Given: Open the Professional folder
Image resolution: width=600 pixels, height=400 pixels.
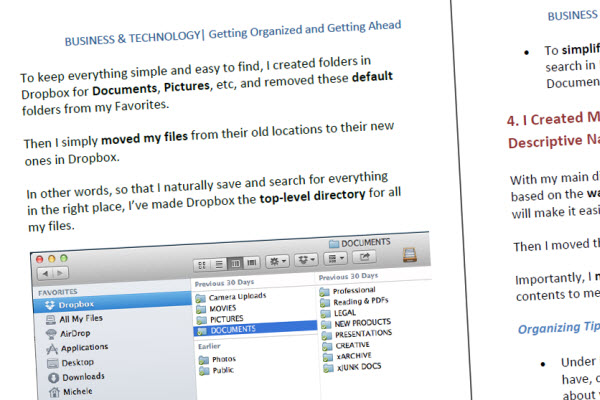Looking at the screenshot, I should click(x=354, y=290).
